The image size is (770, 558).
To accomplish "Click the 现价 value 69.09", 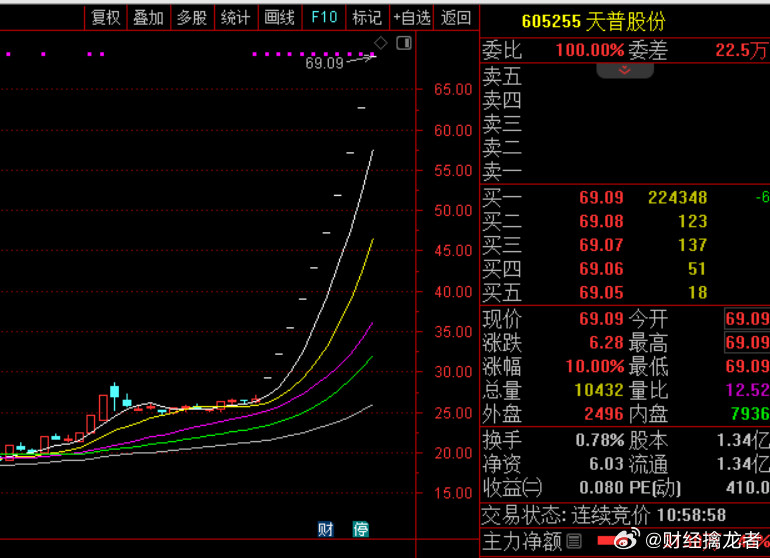I will [x=601, y=319].
